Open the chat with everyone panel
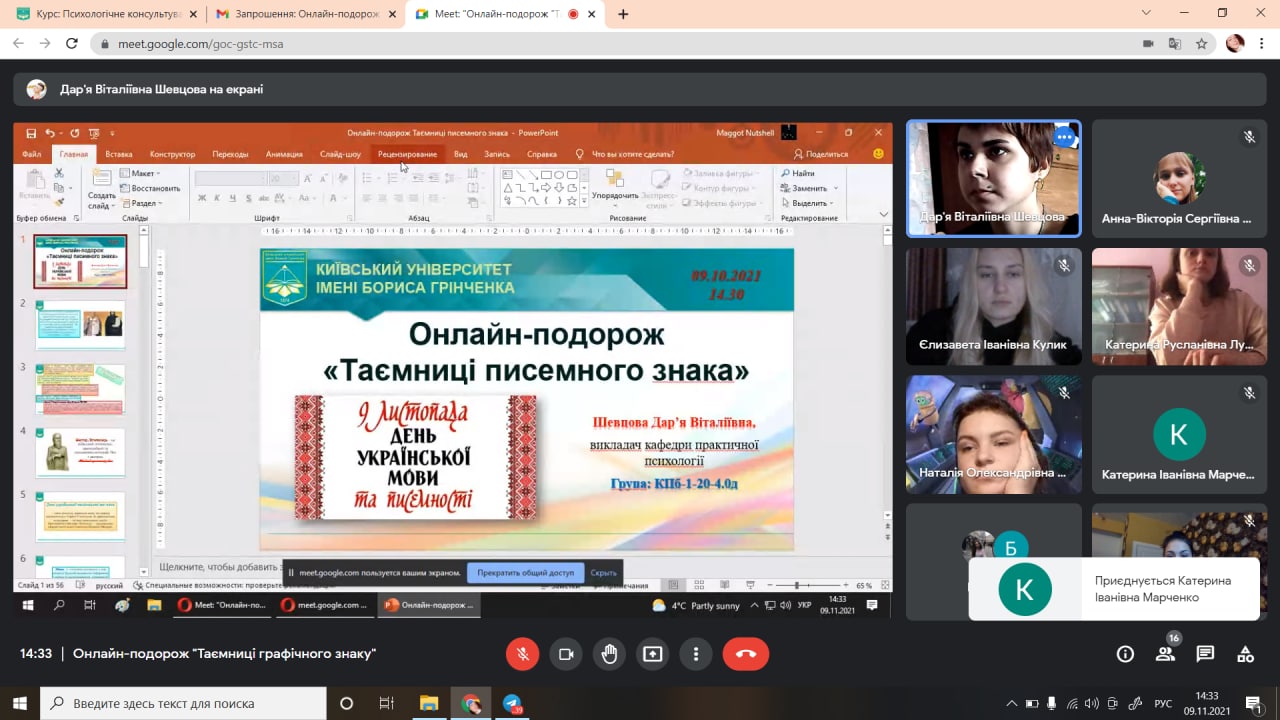Viewport: 1280px width, 720px height. pos(1205,654)
